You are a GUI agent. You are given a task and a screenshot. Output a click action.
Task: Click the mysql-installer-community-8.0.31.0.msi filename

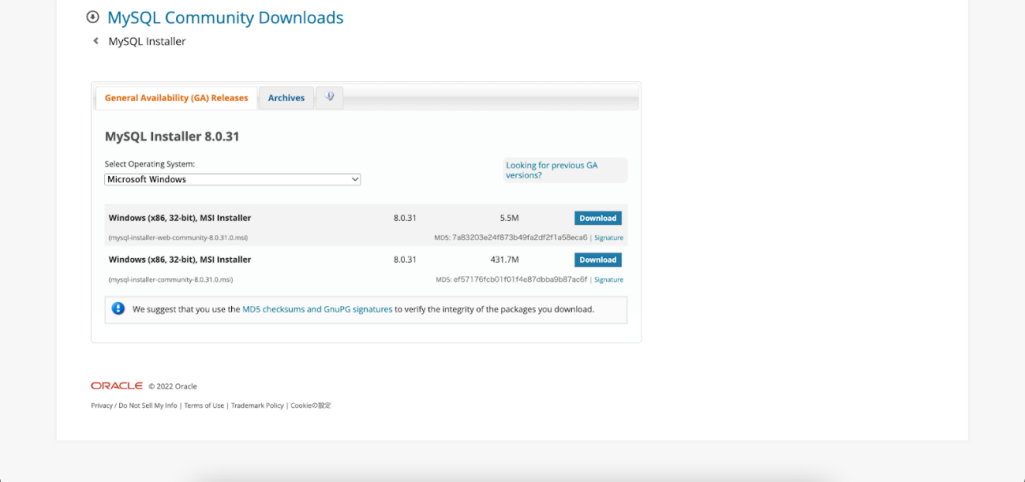pyautogui.click(x=171, y=280)
